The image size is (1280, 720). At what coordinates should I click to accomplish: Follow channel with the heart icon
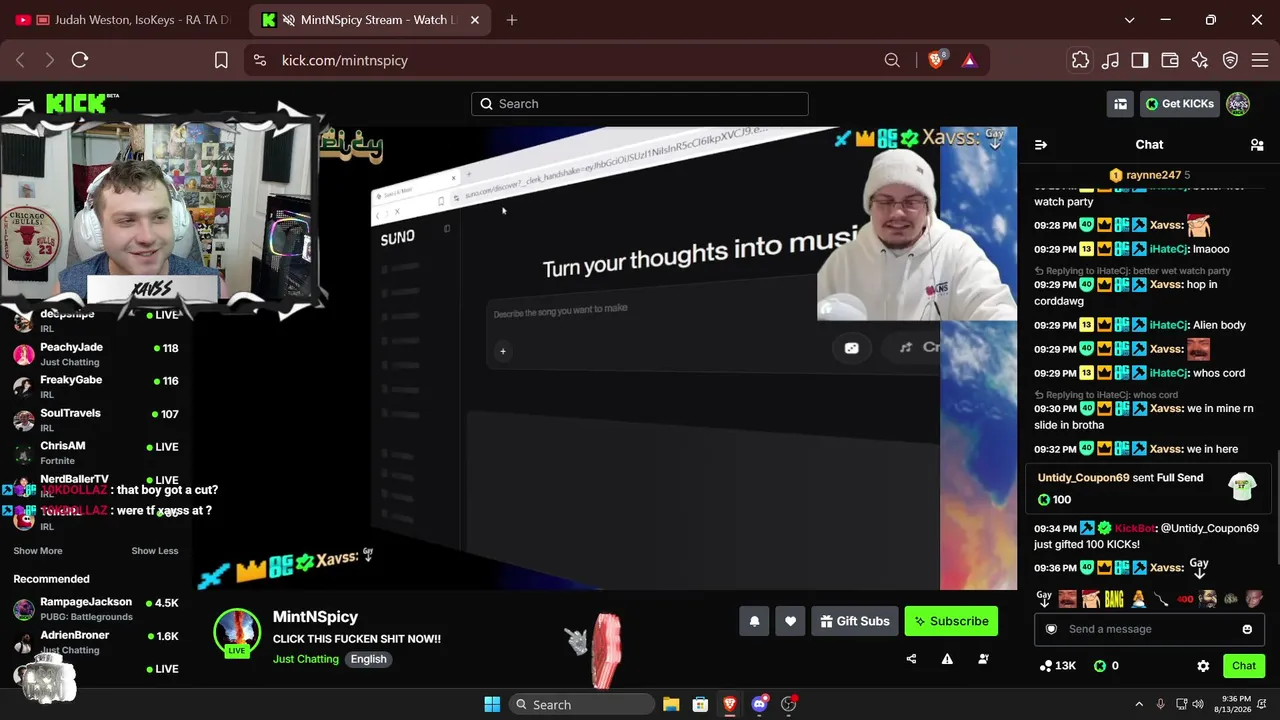790,621
